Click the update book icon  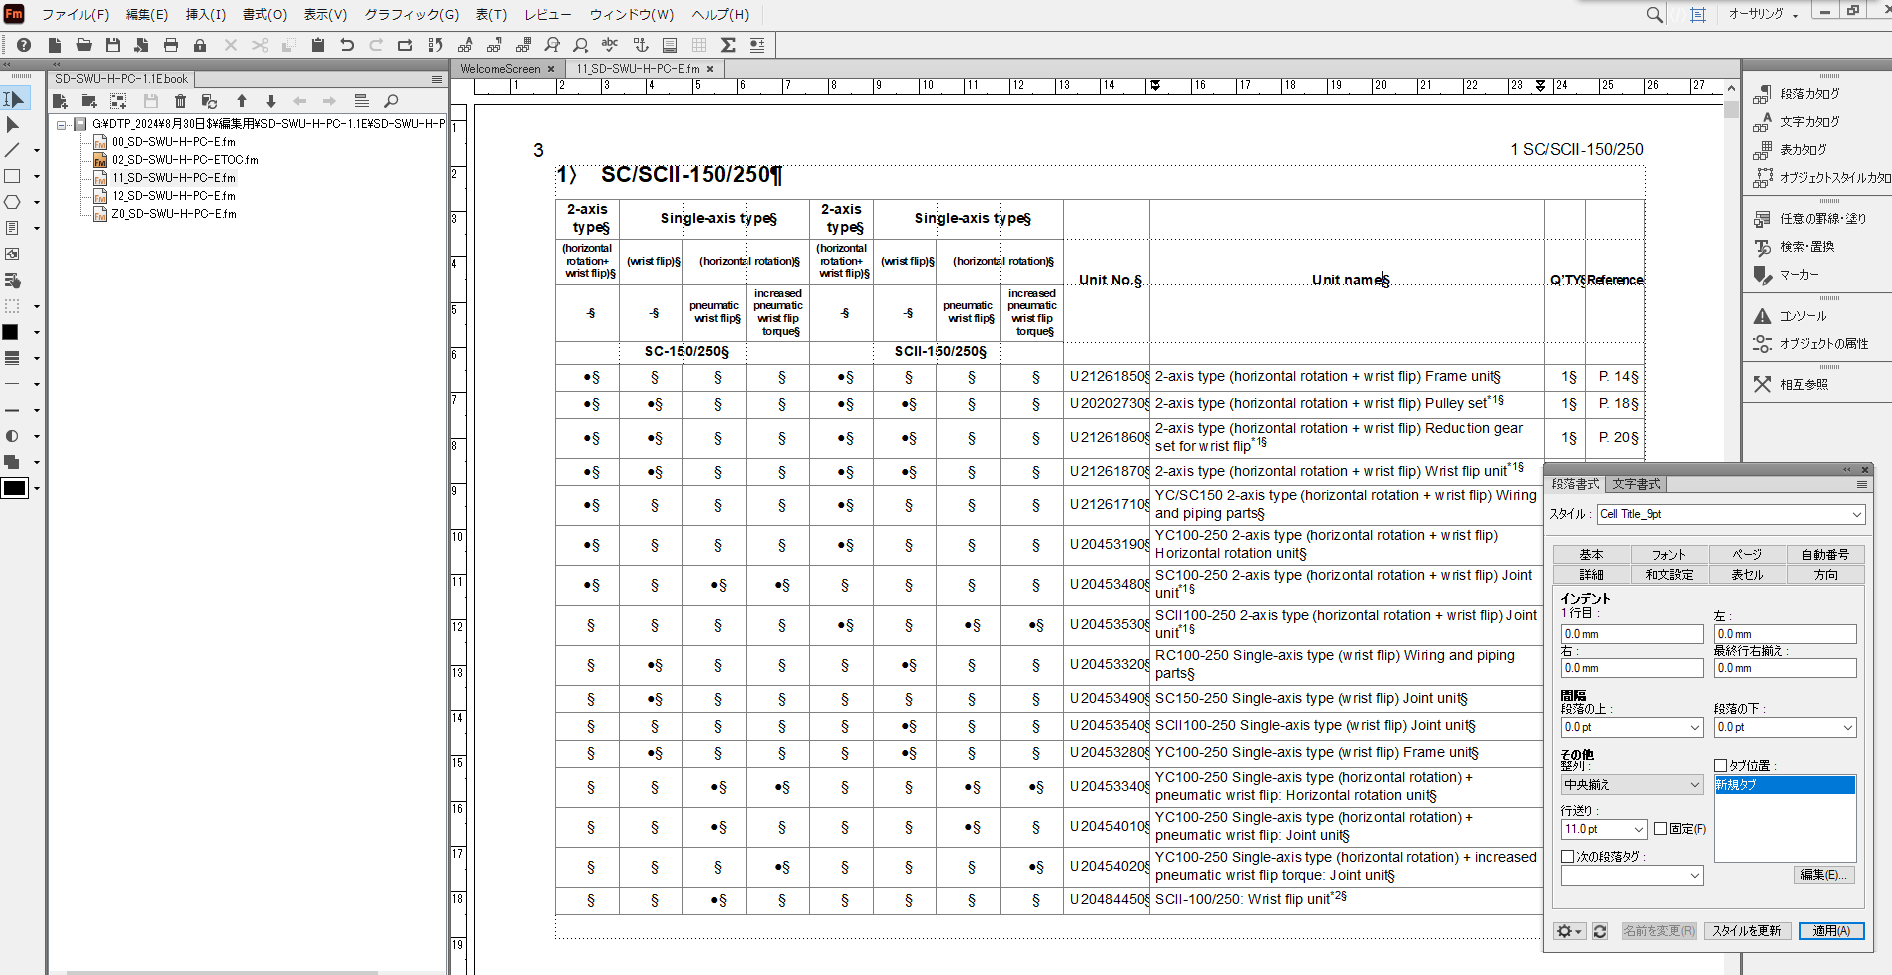[209, 101]
